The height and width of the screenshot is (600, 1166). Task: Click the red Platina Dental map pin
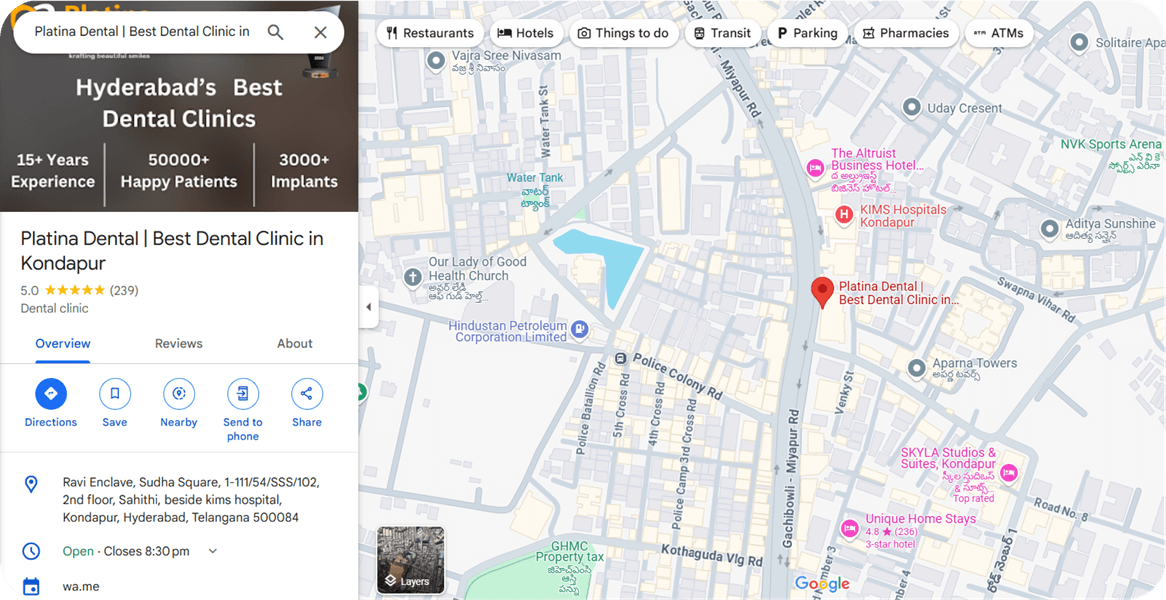coord(821,292)
